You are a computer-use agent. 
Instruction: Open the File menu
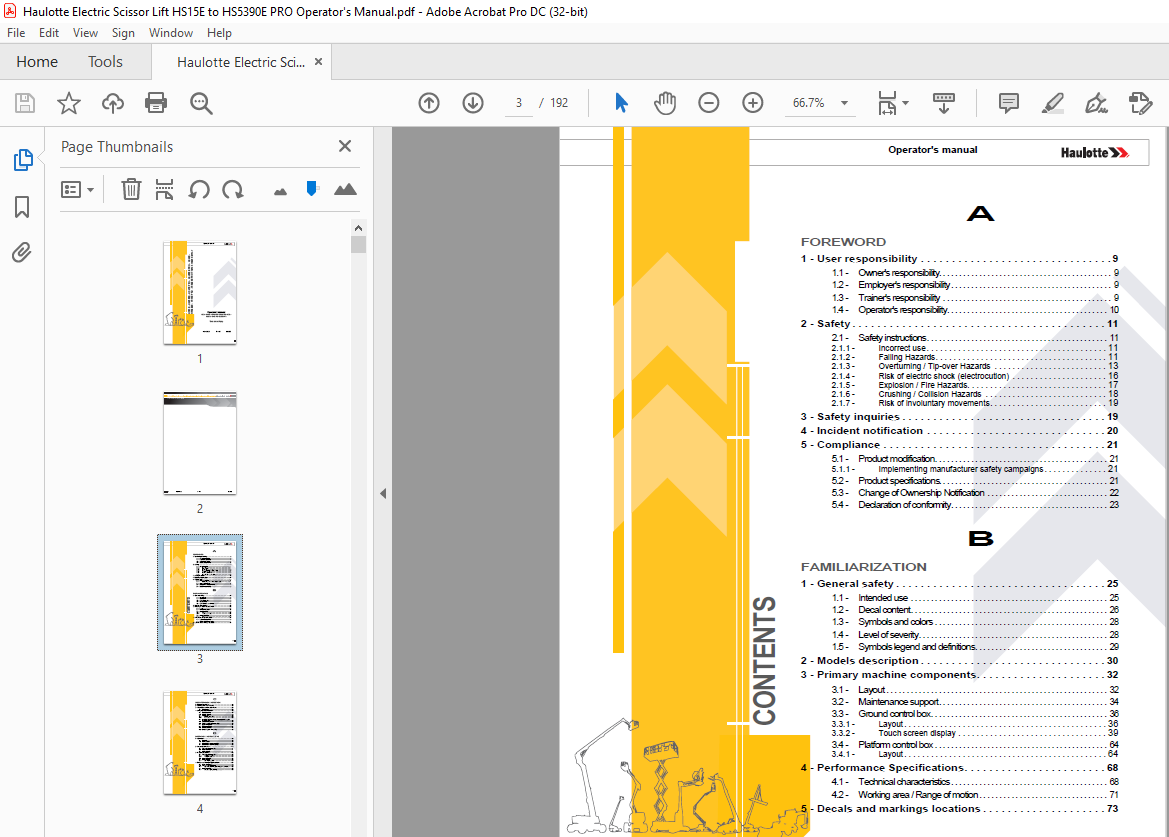pyautogui.click(x=16, y=33)
